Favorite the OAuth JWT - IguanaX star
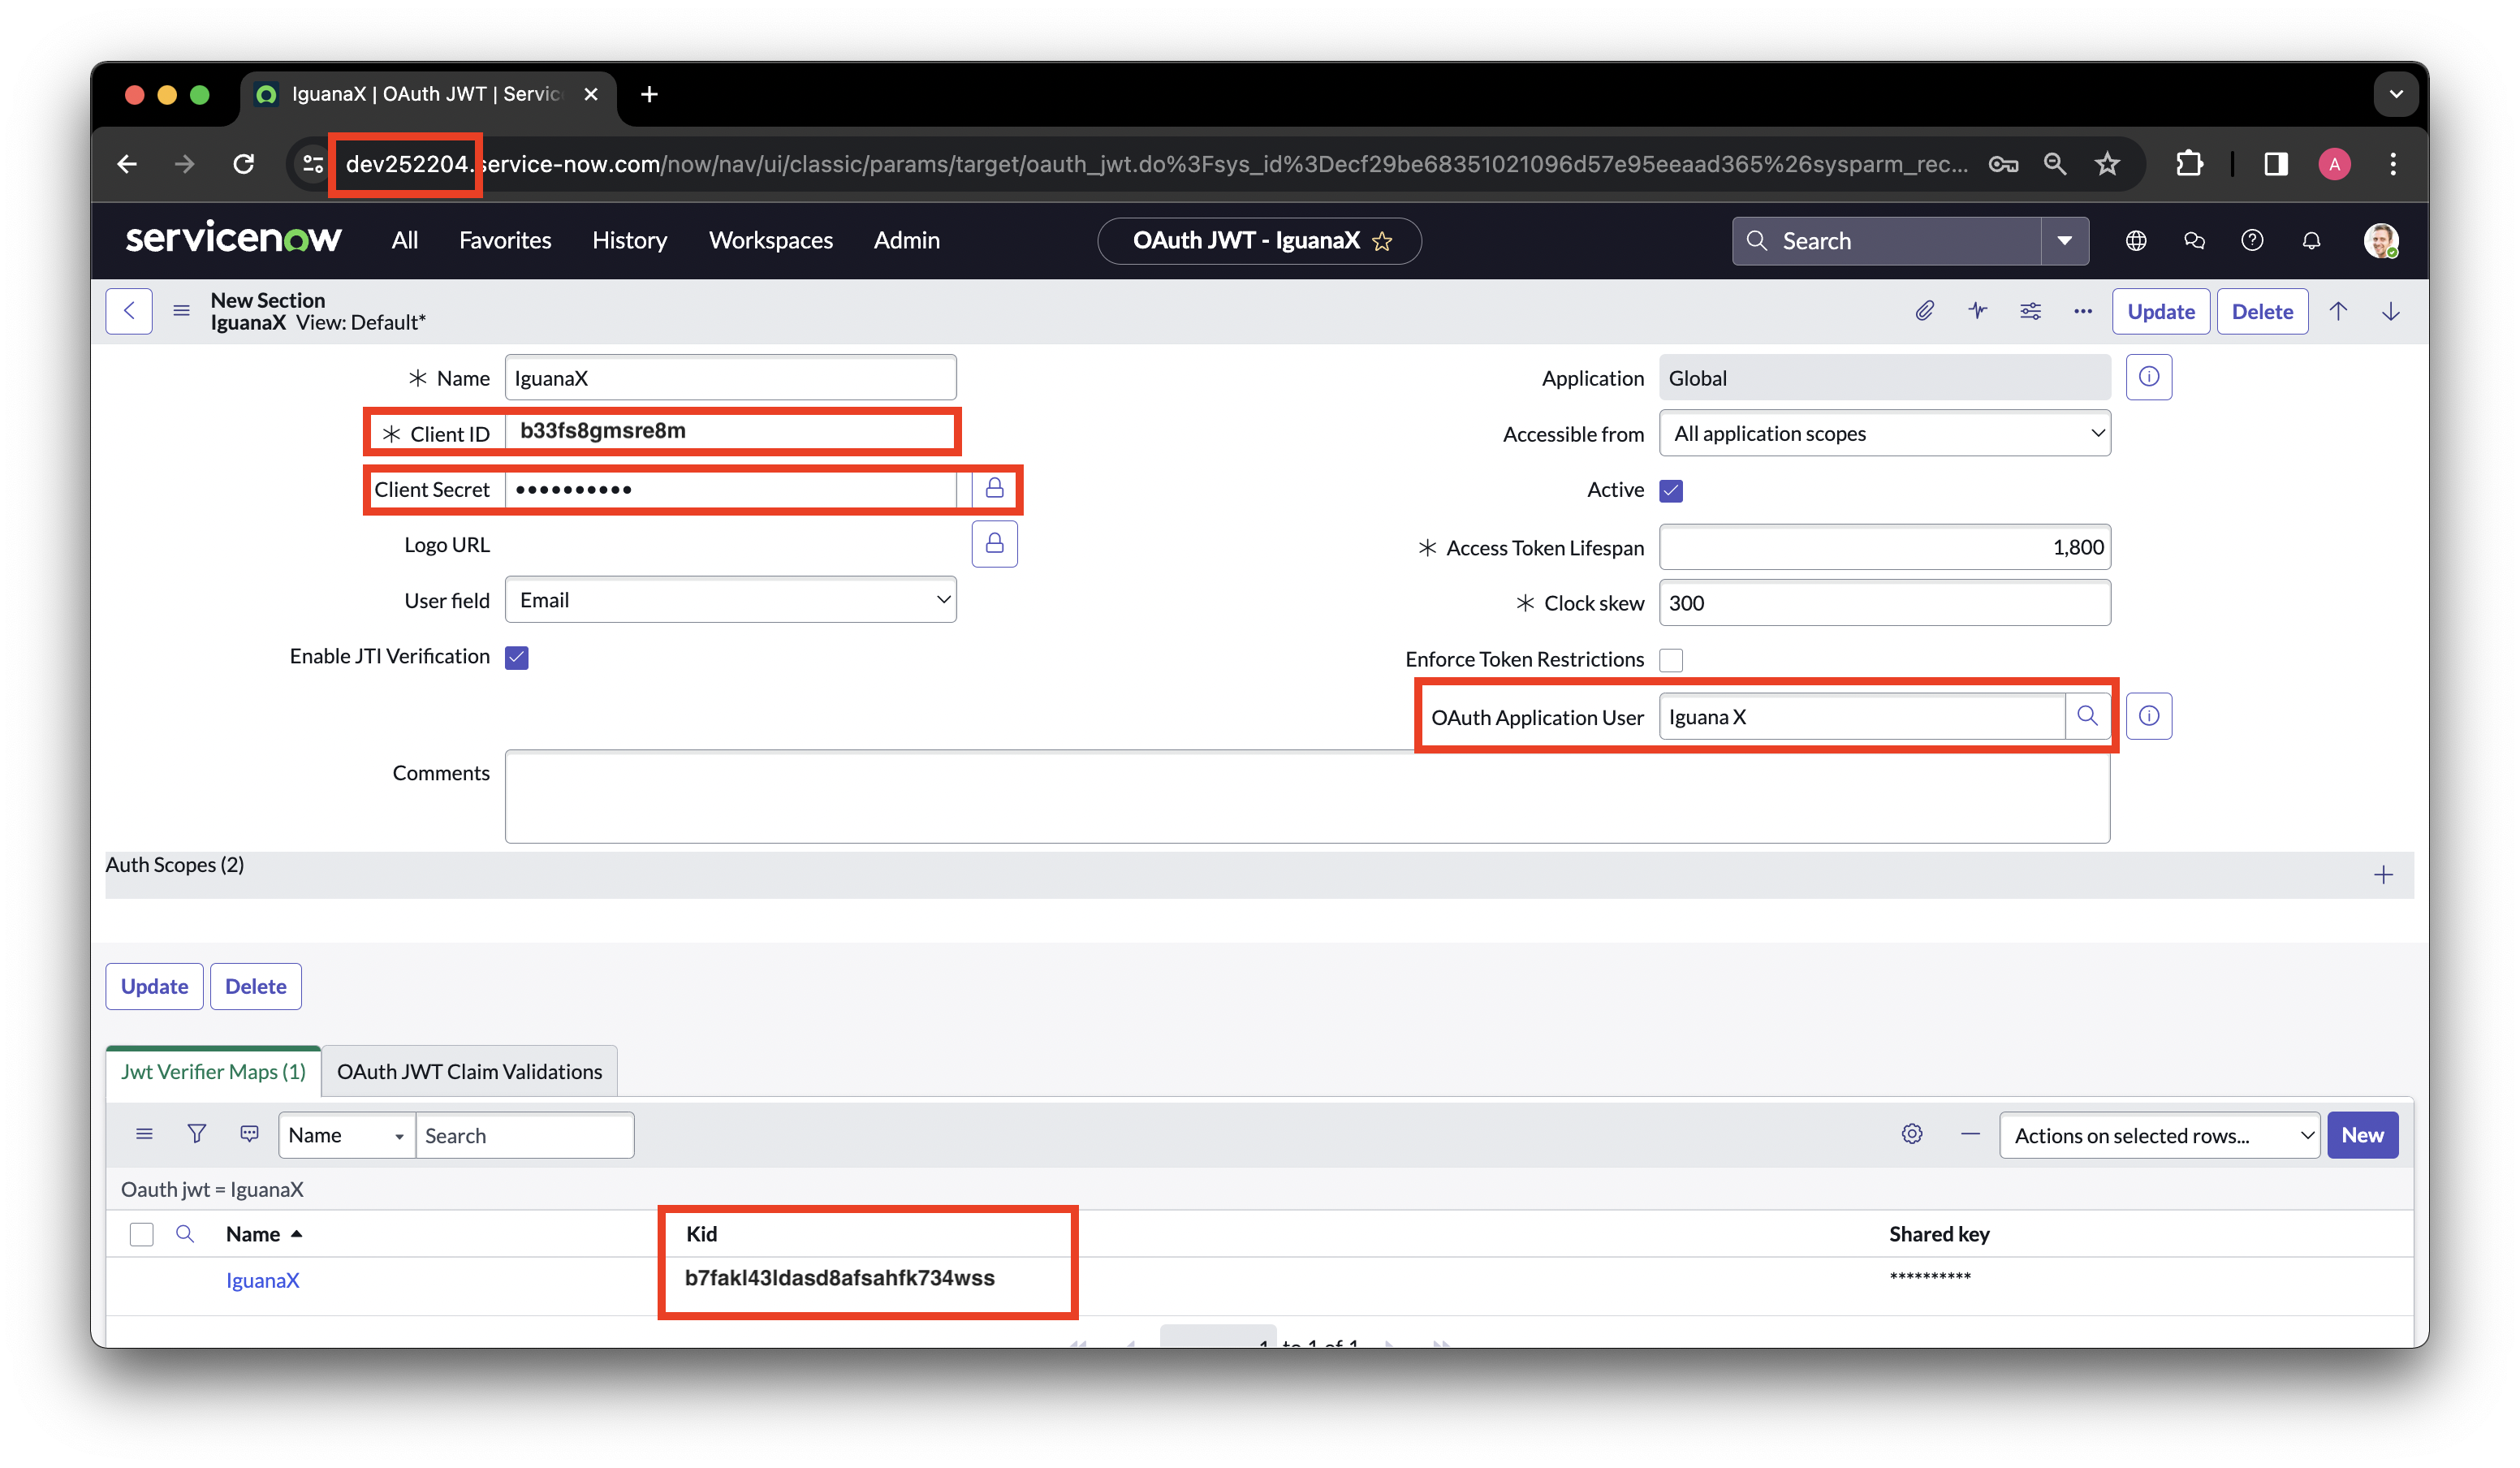Screen dimensions: 2520x1468 [1382, 241]
